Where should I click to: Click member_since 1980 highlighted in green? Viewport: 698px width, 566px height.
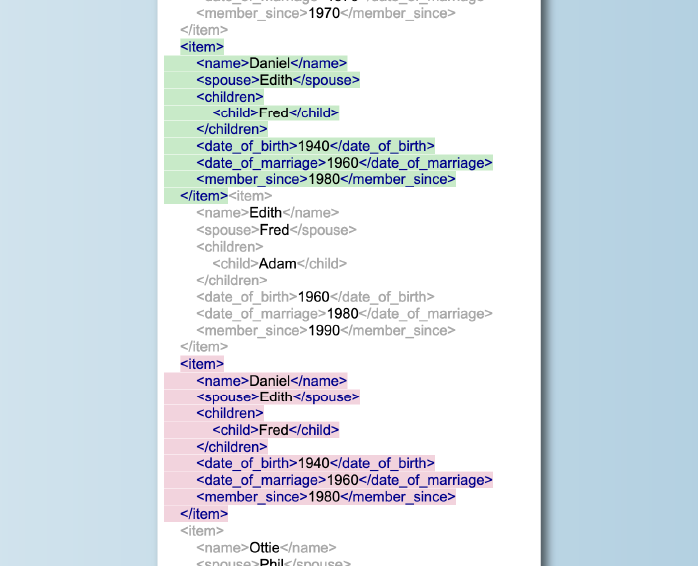(325, 179)
